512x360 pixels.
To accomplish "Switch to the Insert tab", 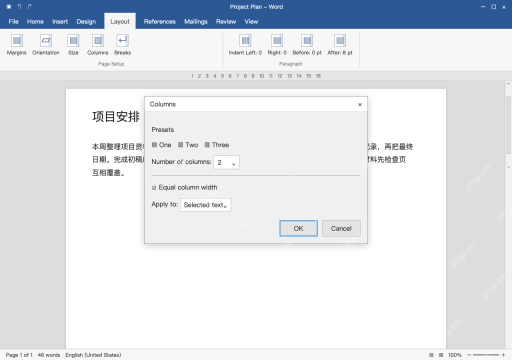I will [x=60, y=22].
